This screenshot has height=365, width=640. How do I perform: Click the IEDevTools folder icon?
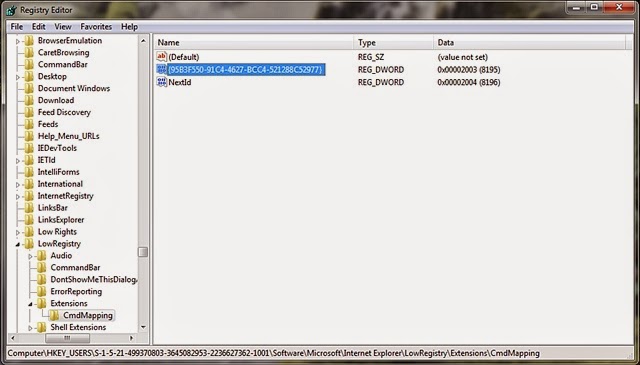[29, 148]
